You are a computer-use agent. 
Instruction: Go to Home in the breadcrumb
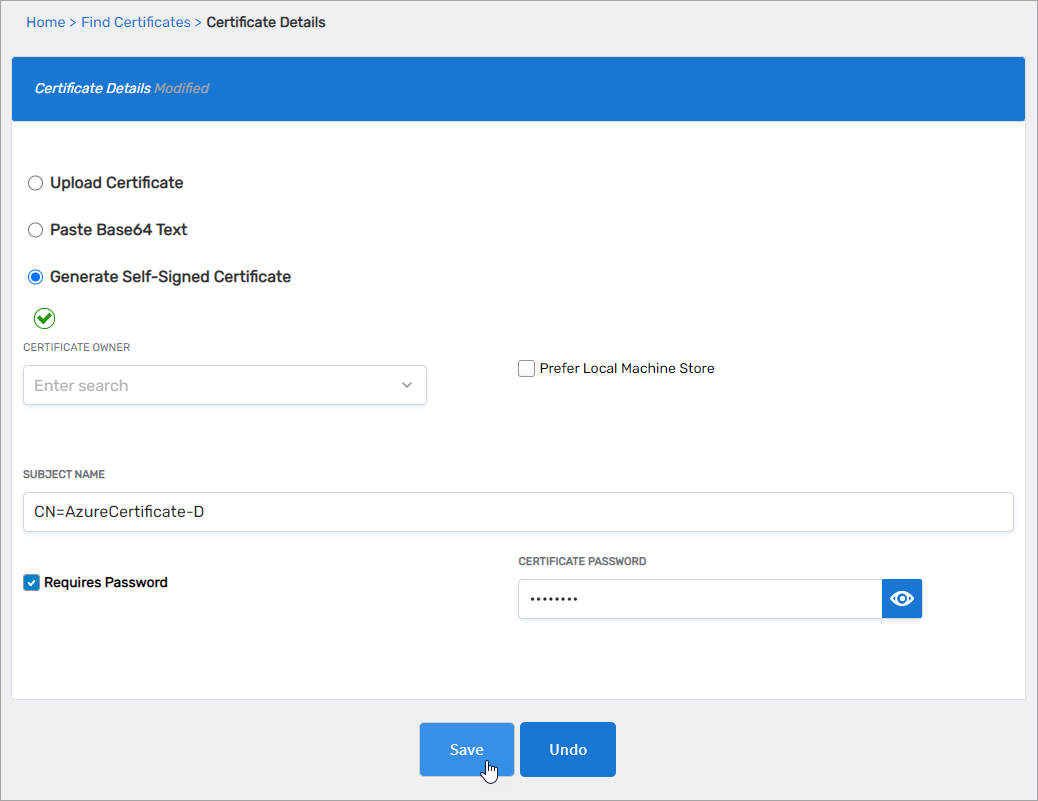point(45,22)
